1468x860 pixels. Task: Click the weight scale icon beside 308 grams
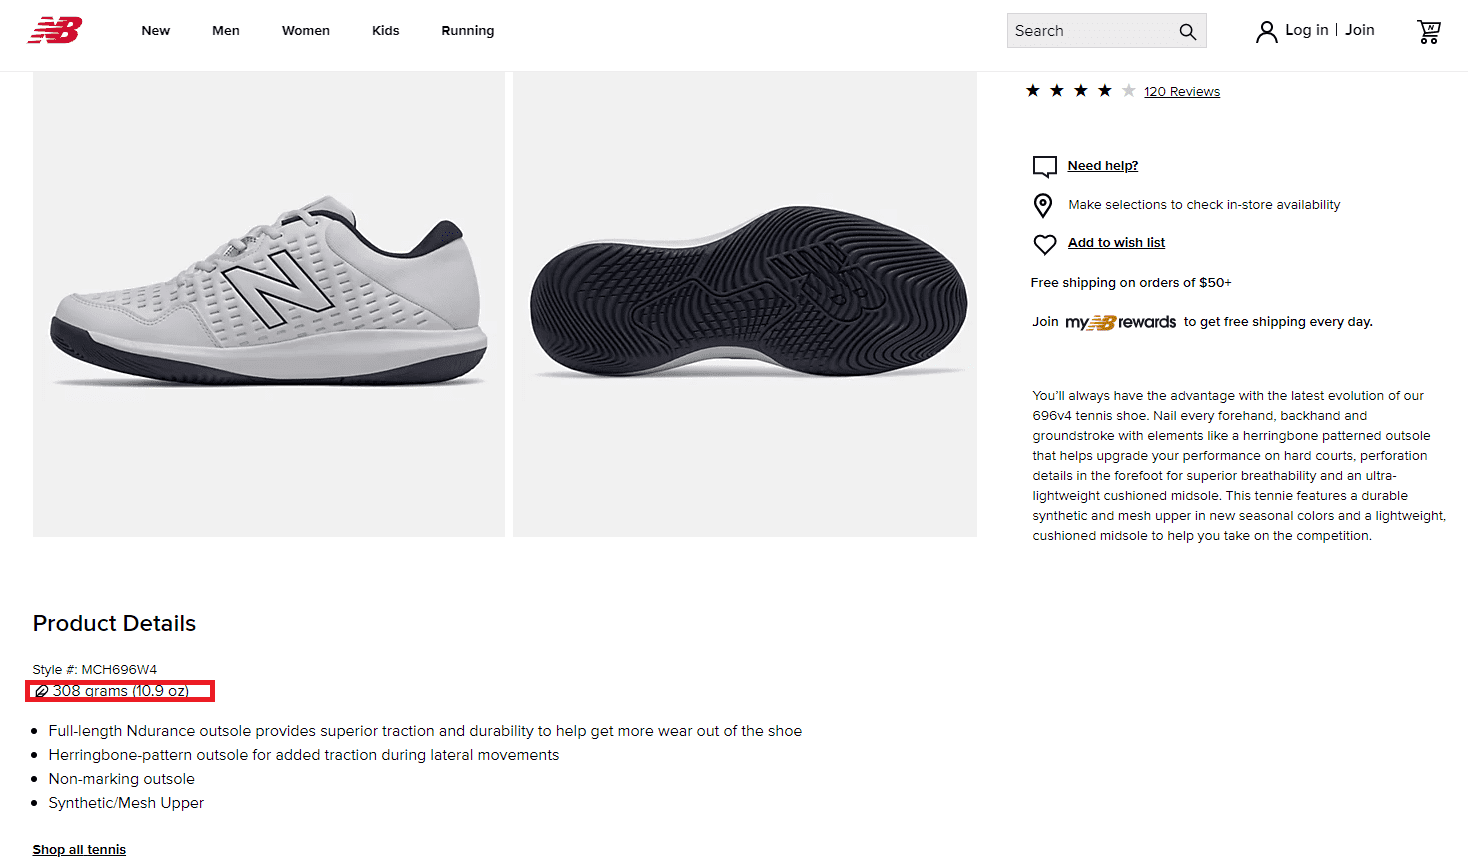point(42,690)
